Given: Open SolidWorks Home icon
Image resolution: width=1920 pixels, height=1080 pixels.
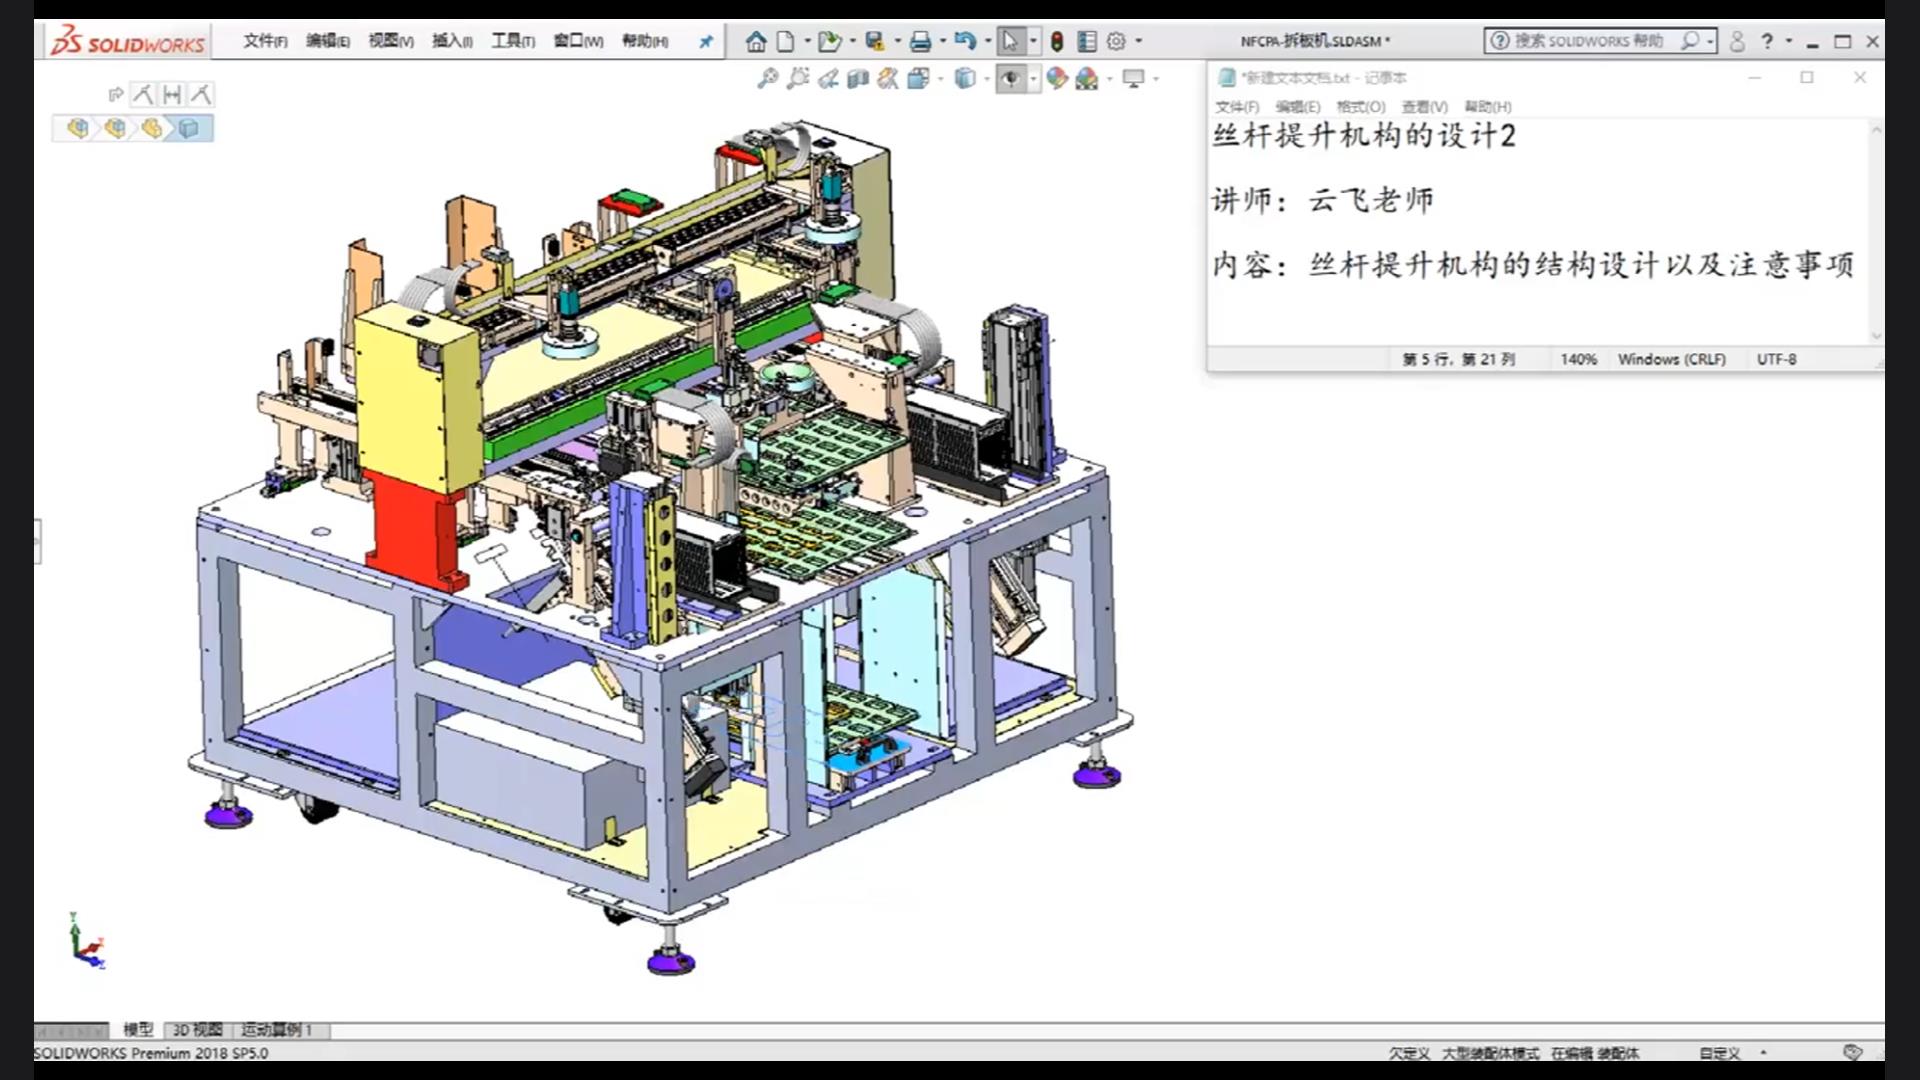Looking at the screenshot, I should tap(756, 41).
